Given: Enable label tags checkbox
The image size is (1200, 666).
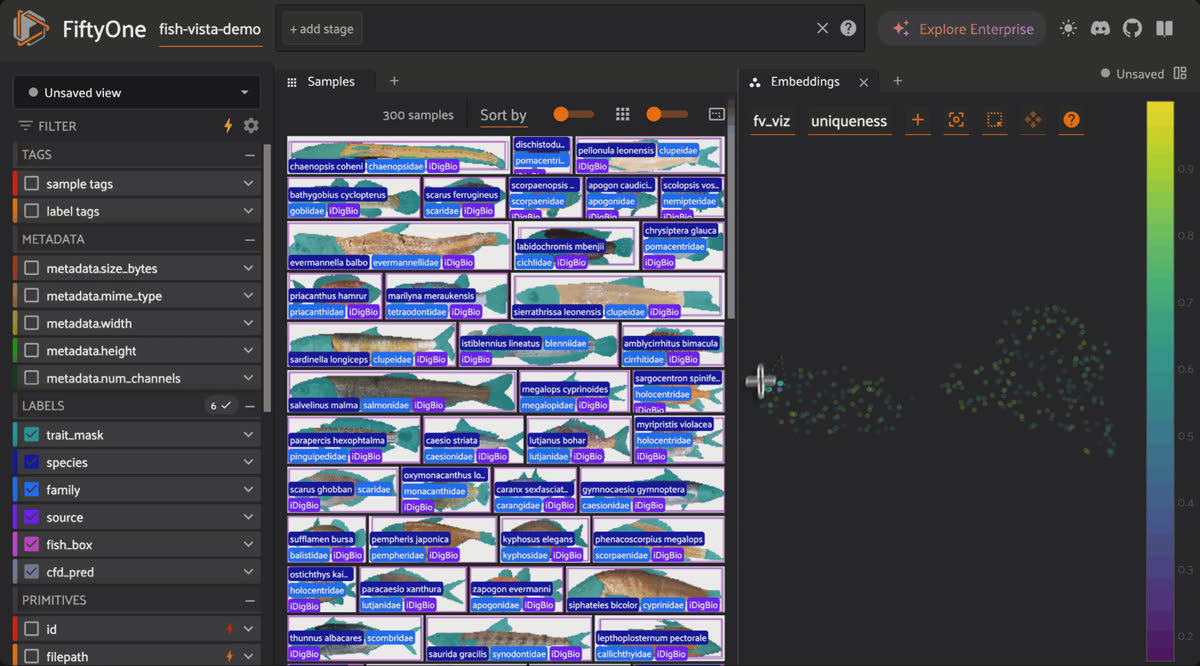Looking at the screenshot, I should point(31,211).
